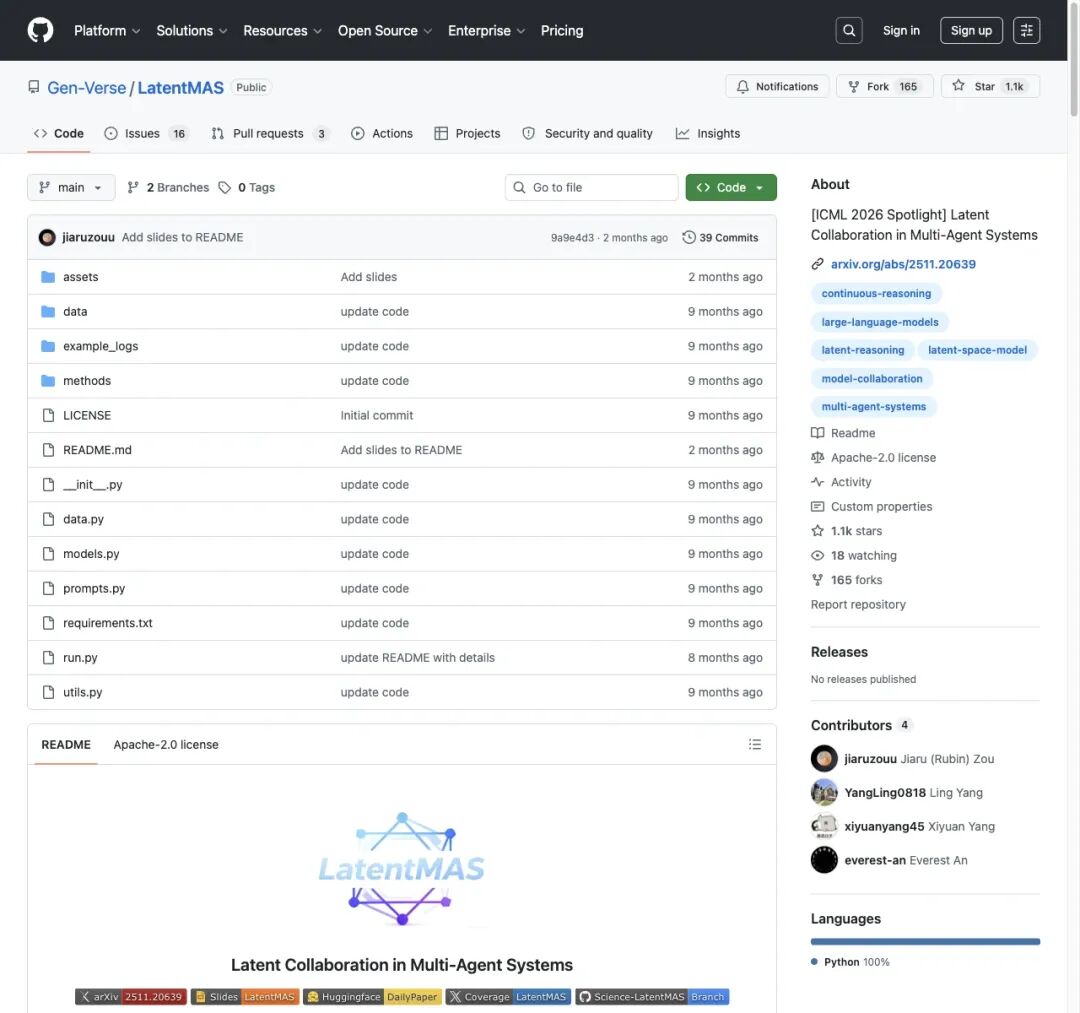Click the Custom properties link
The width and height of the screenshot is (1080, 1013).
point(881,506)
